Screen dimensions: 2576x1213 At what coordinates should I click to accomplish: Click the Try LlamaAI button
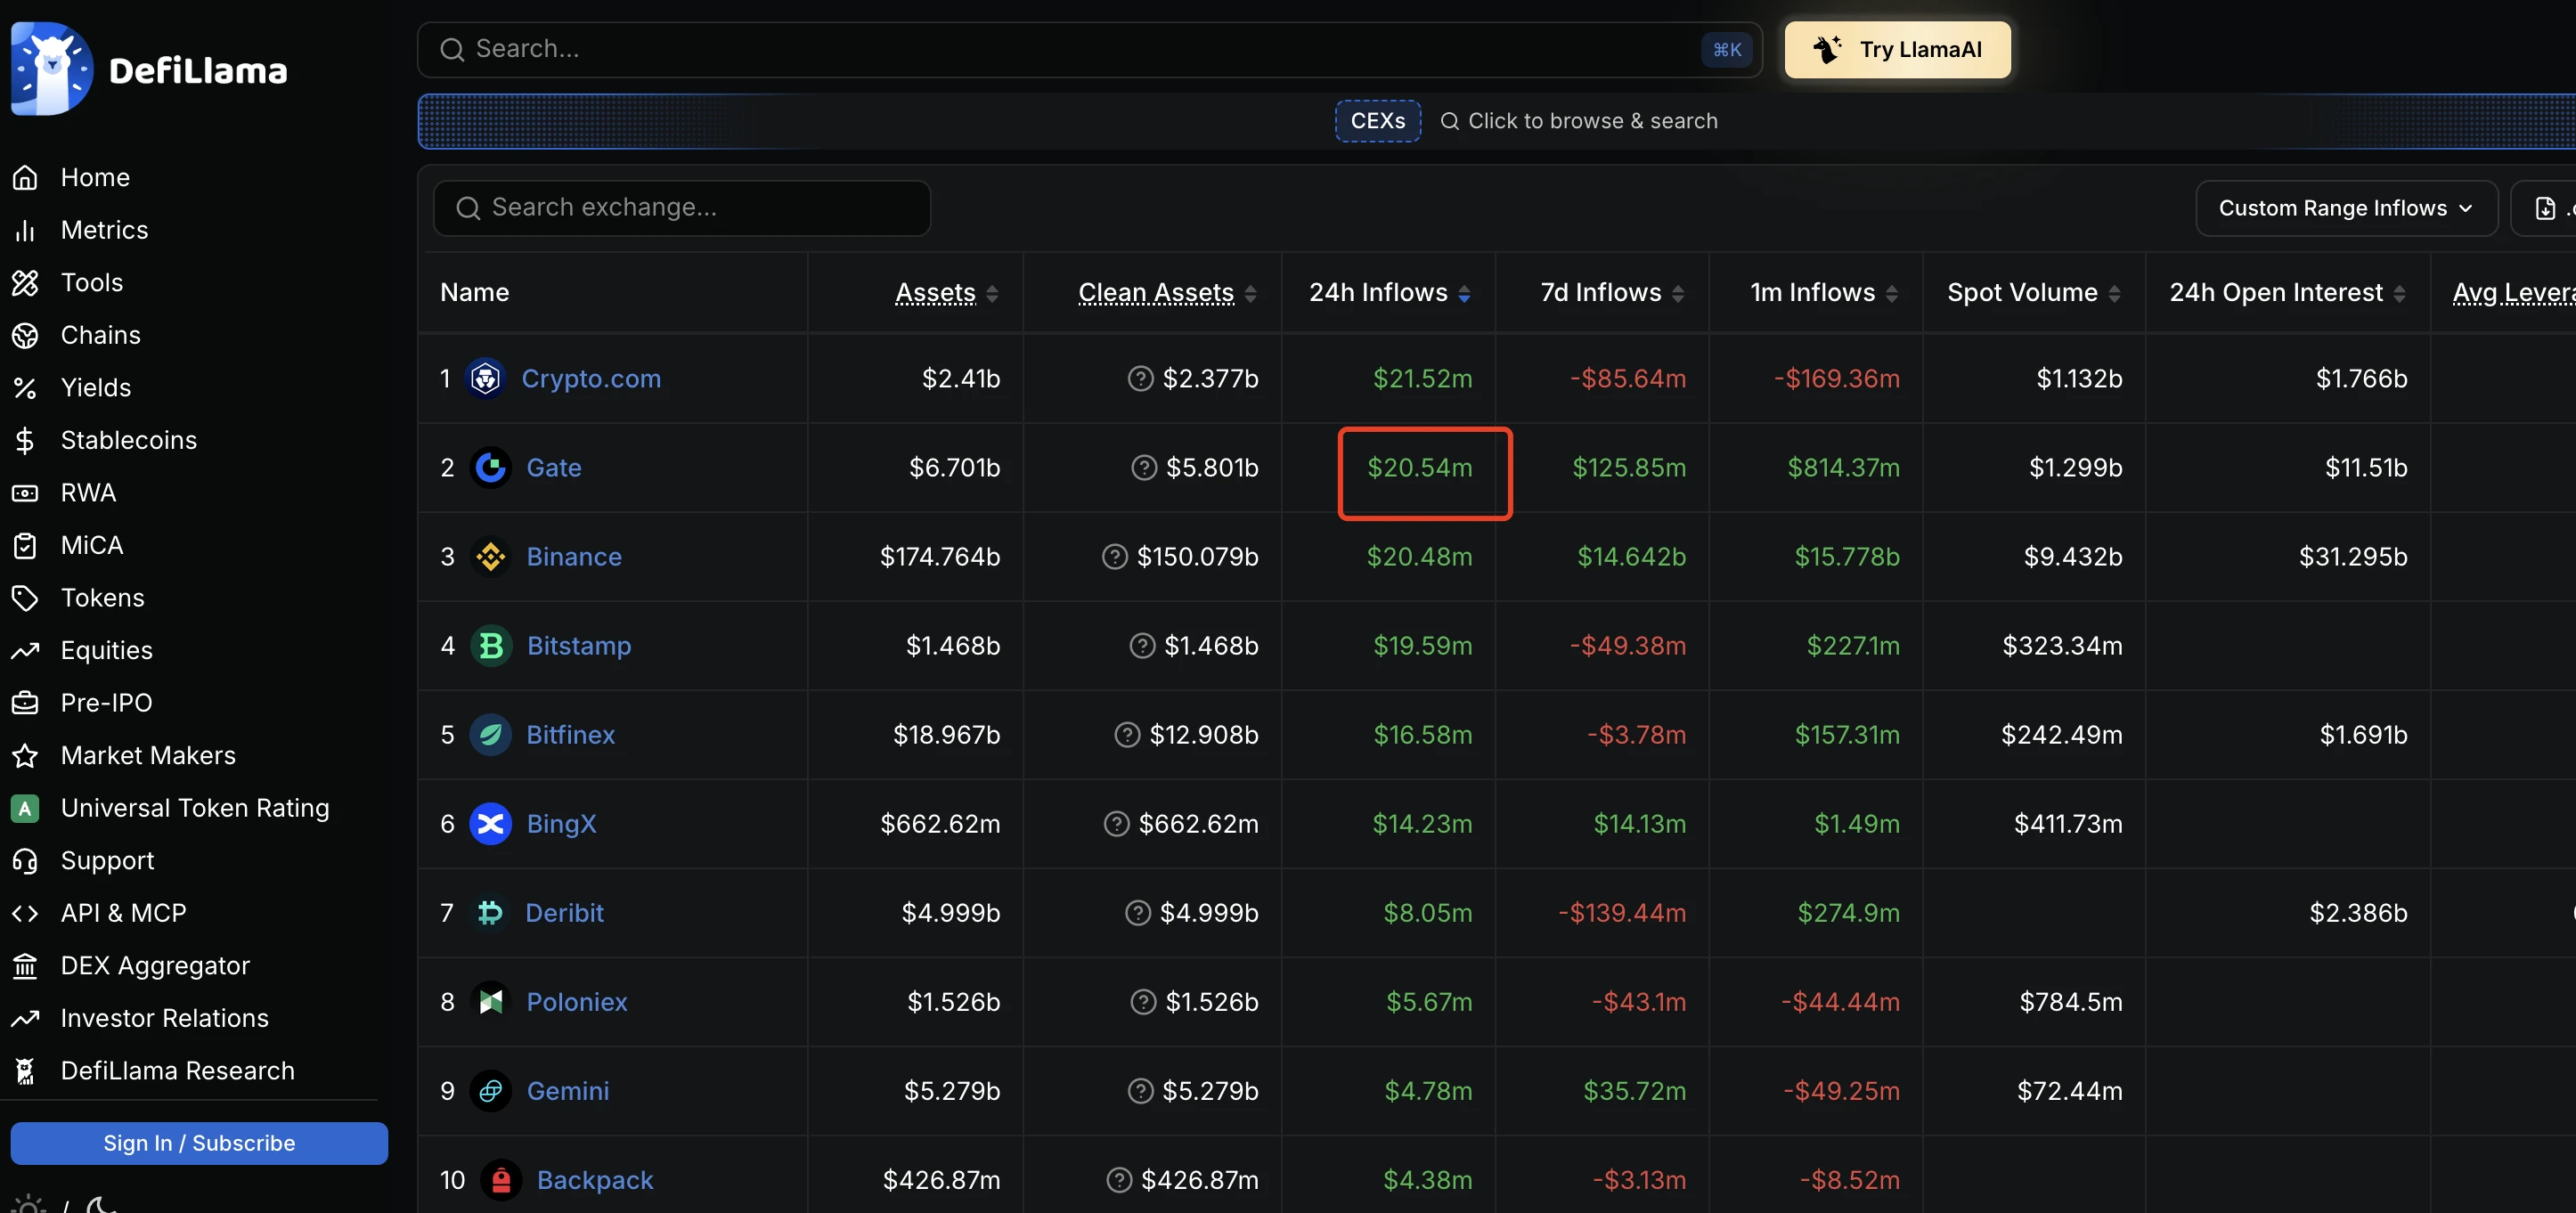(x=1897, y=50)
